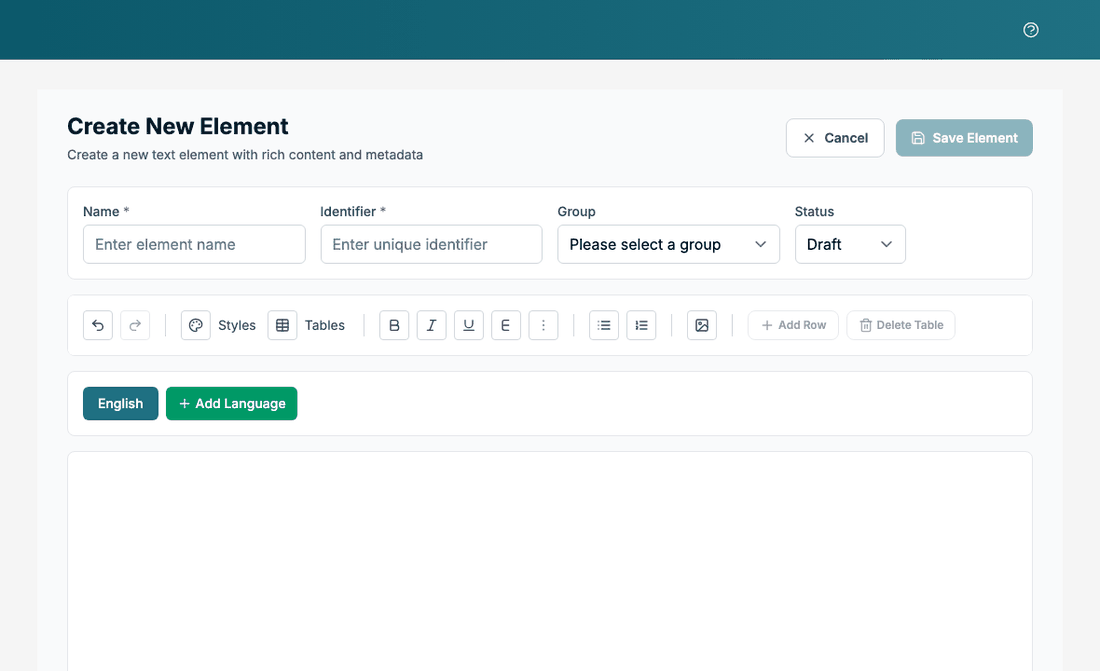This screenshot has height=671, width=1100.
Task: Focus the Name input field
Action: [x=194, y=244]
